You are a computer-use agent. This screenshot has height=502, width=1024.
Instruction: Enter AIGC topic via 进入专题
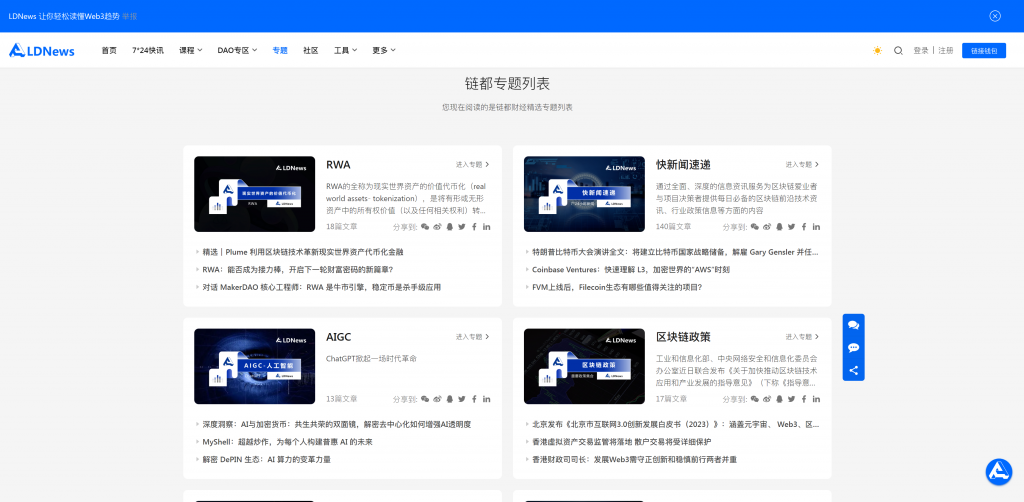473,337
